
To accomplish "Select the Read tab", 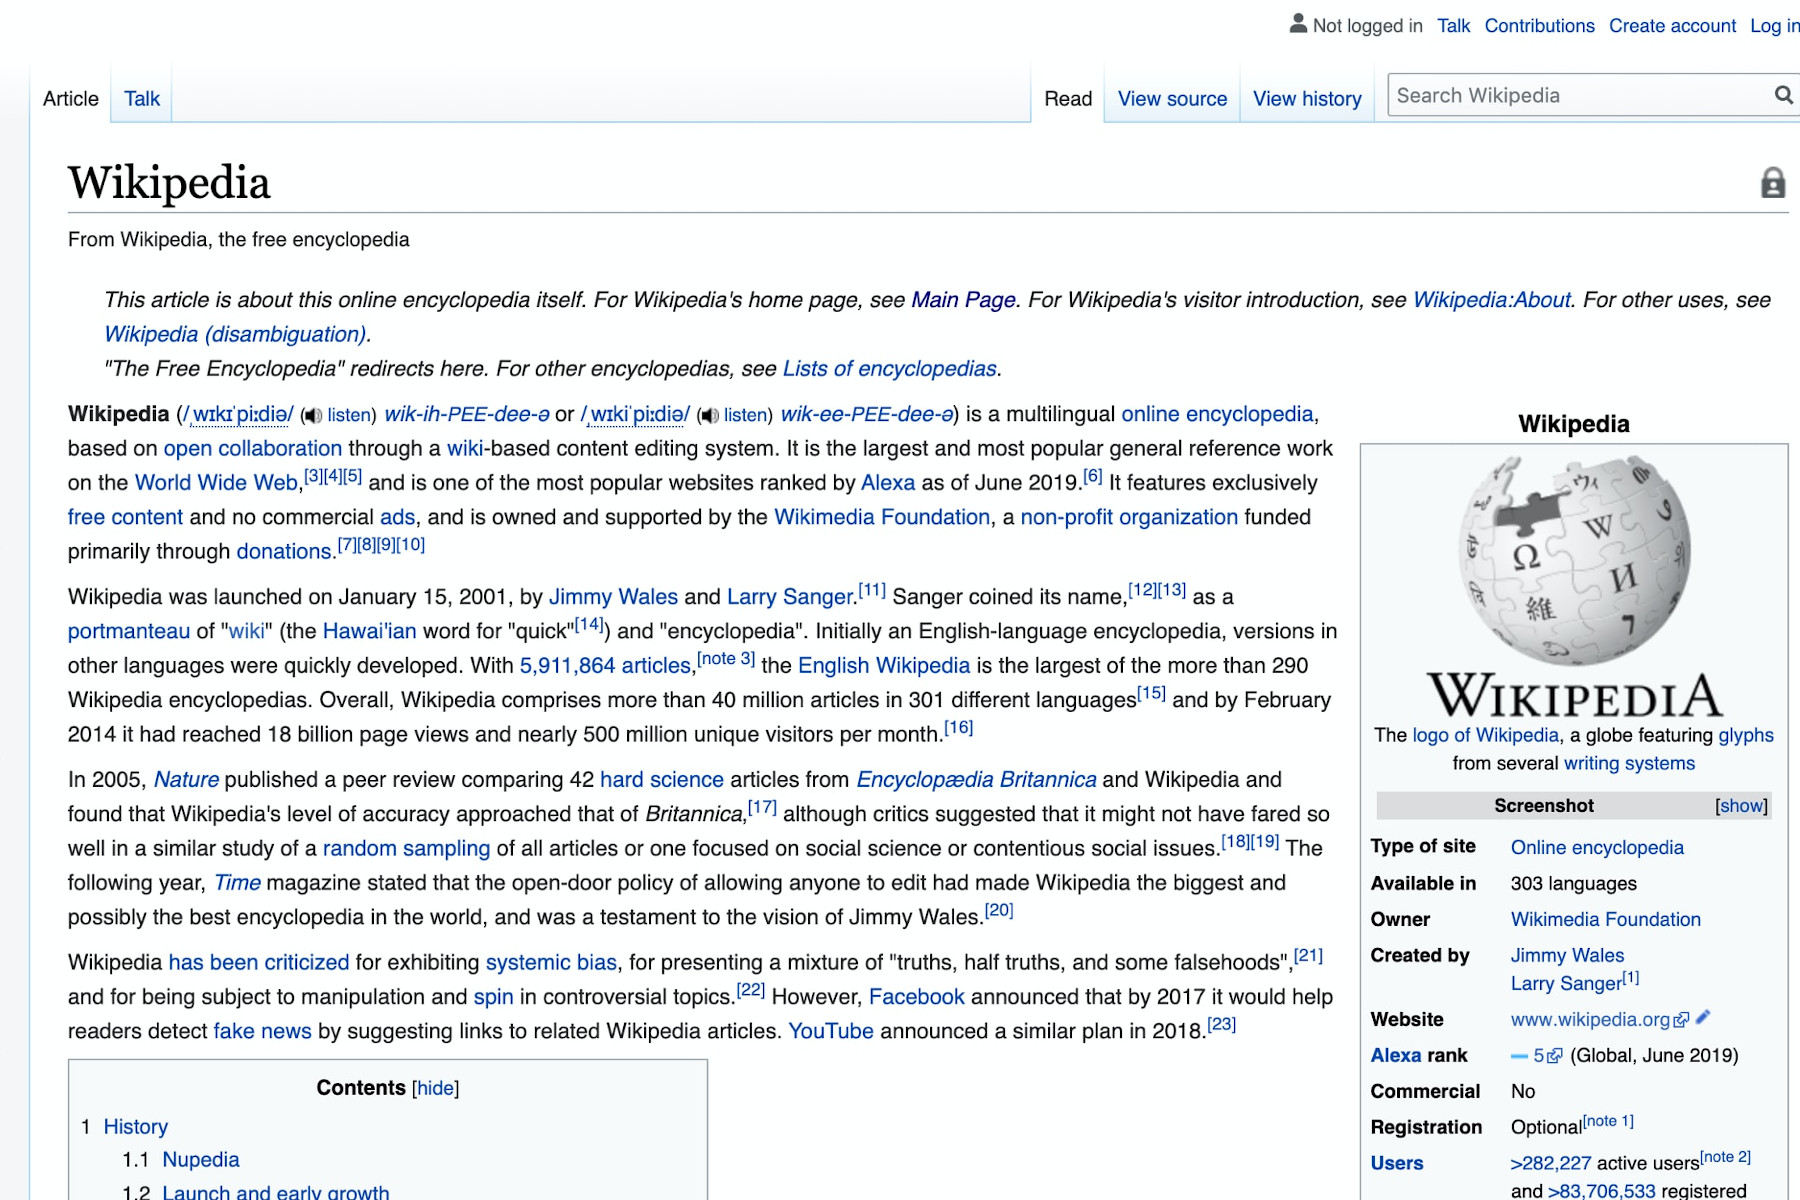I will pos(1068,99).
